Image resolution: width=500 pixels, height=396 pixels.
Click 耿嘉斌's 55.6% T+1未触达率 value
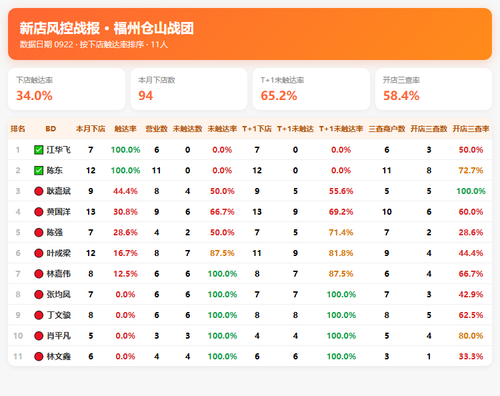click(341, 191)
